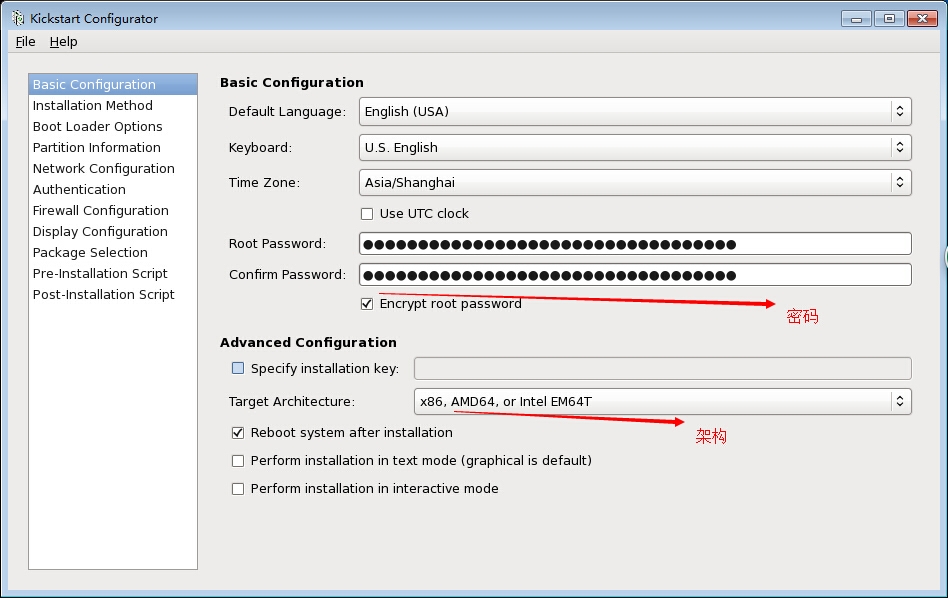Select Firewall Configuration entry
Image resolution: width=948 pixels, height=598 pixels.
(x=113, y=210)
